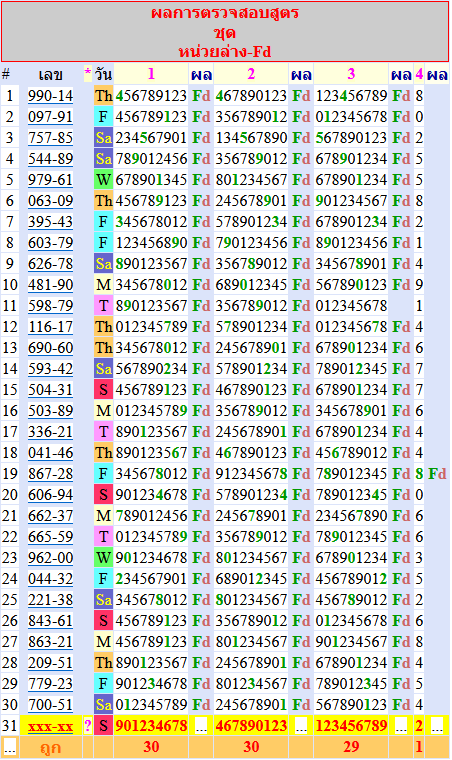Click the 544-89 result link
The height and width of the screenshot is (760, 452).
50,159
